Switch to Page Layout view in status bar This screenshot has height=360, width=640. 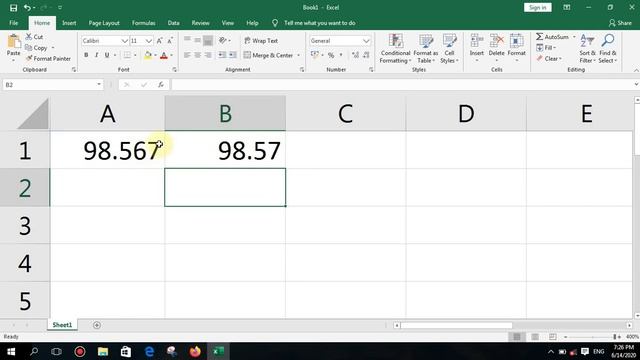pyautogui.click(x=535, y=337)
